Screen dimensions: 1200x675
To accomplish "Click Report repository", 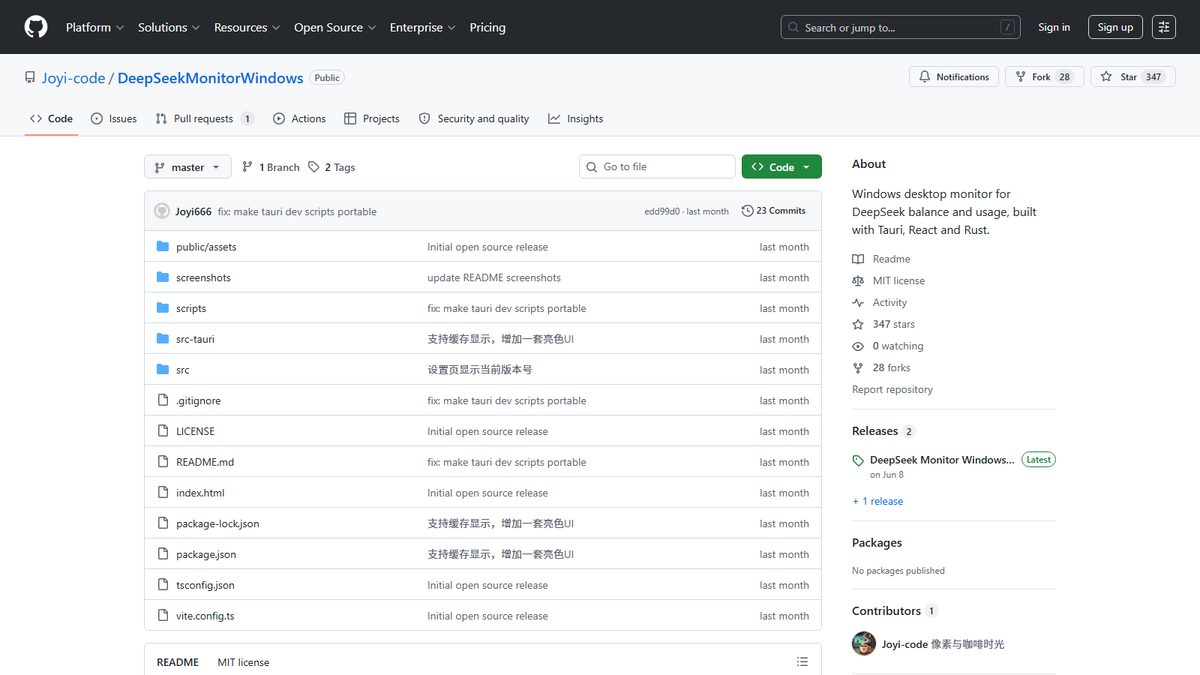I will [892, 390].
